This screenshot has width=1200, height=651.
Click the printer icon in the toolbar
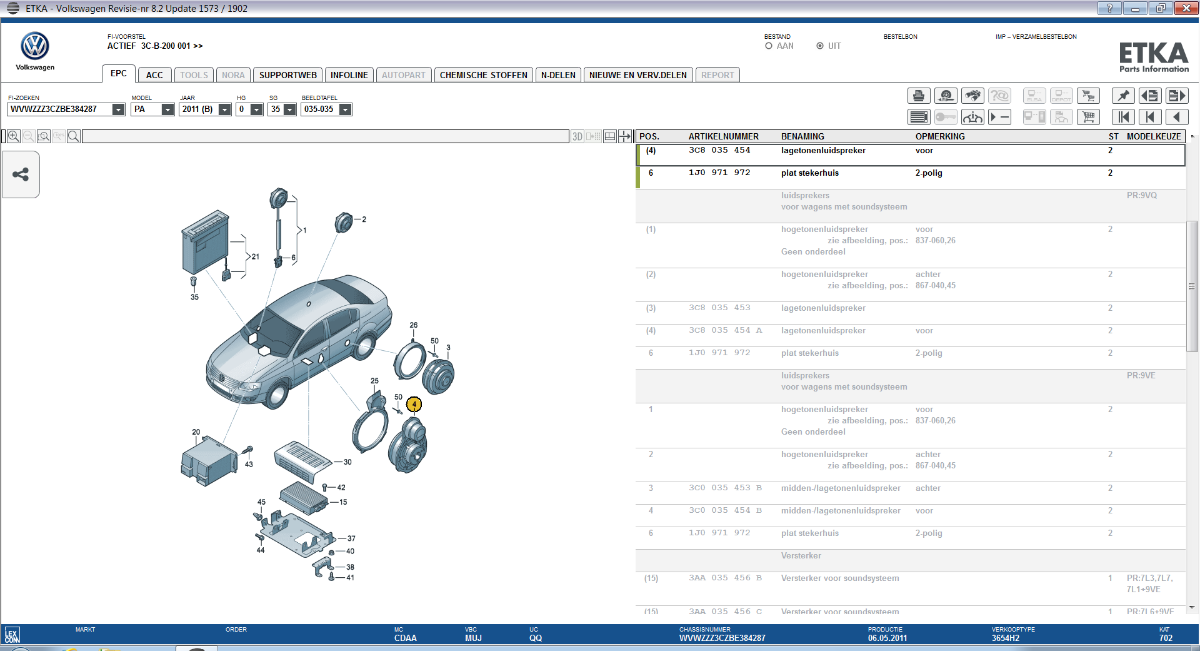coord(919,96)
